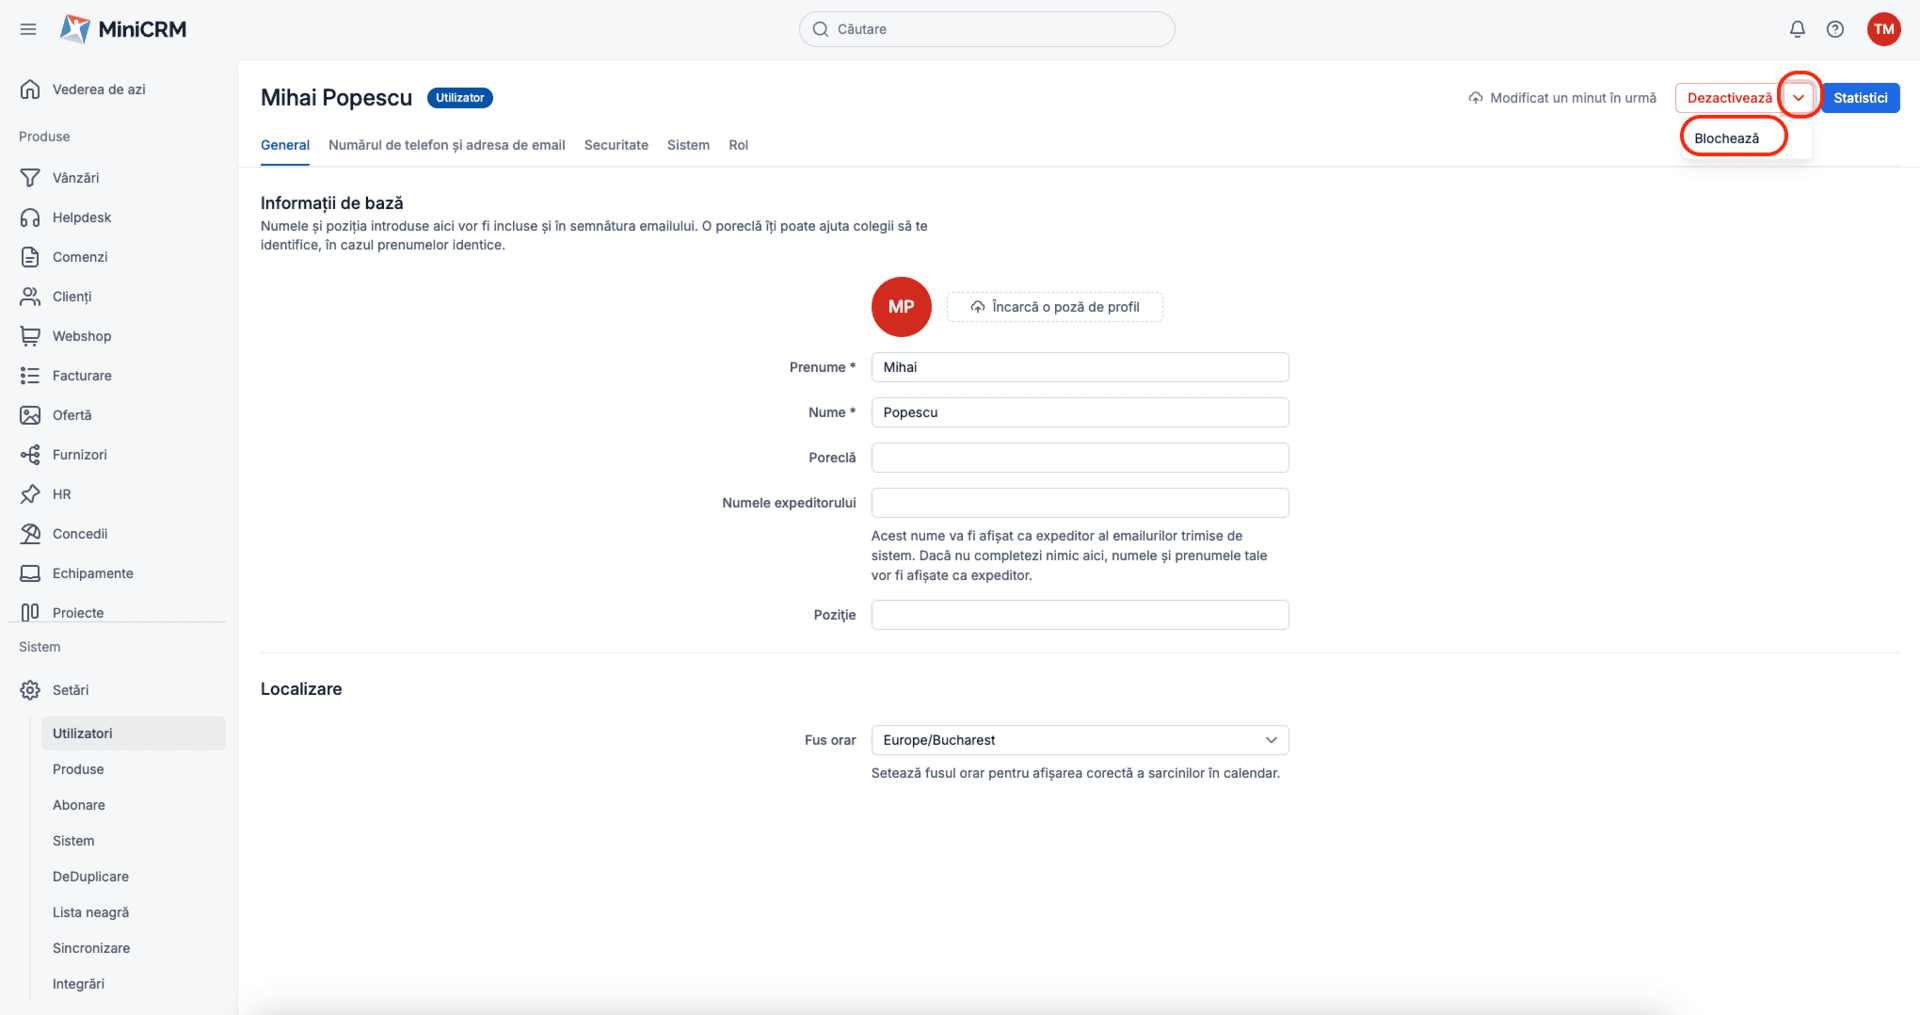The image size is (1920, 1015).
Task: Open Webshop cart icon in sidebar
Action: [30, 336]
